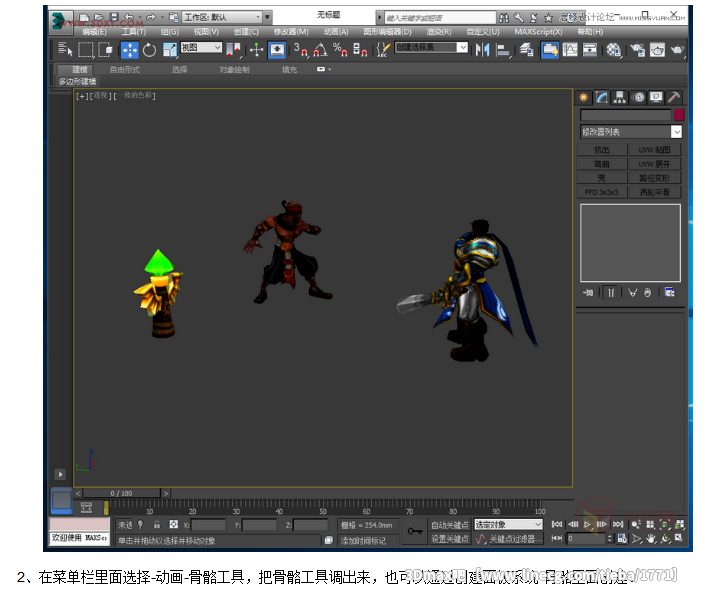The height and width of the screenshot is (594, 717).
Task: Click the use pivot point center icon
Action: pos(234,49)
